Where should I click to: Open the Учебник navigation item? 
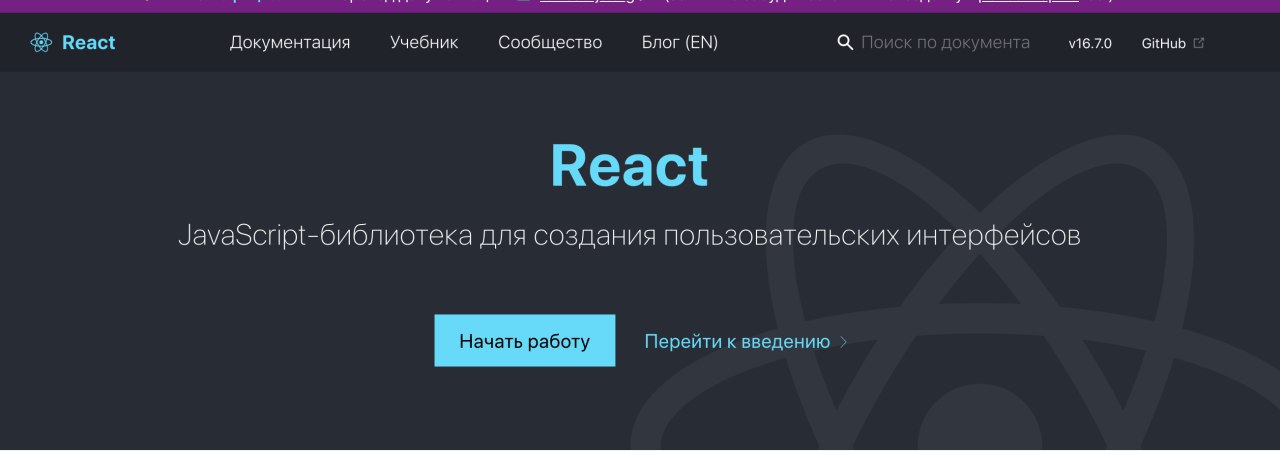pyautogui.click(x=424, y=43)
